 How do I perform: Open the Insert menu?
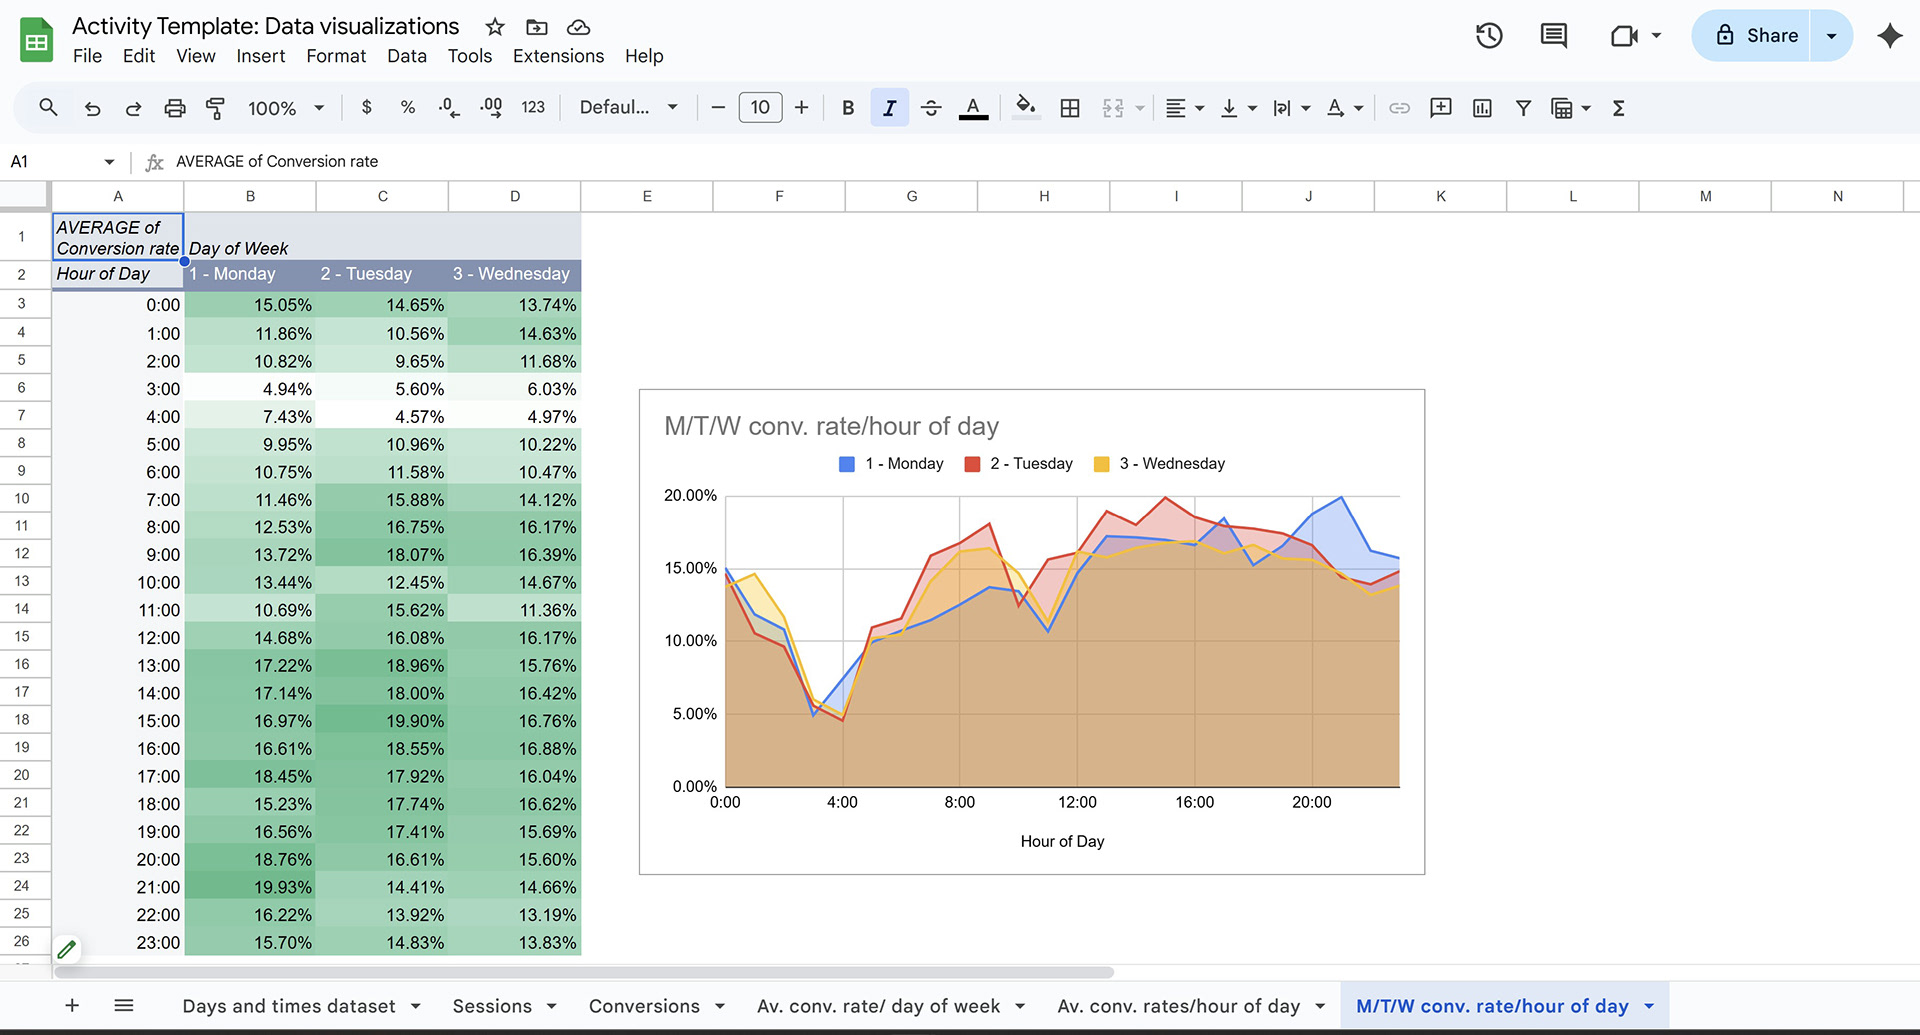261,56
